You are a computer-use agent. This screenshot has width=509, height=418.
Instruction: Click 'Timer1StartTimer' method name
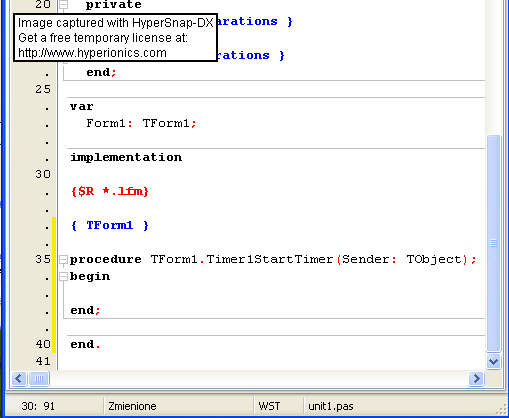270,259
